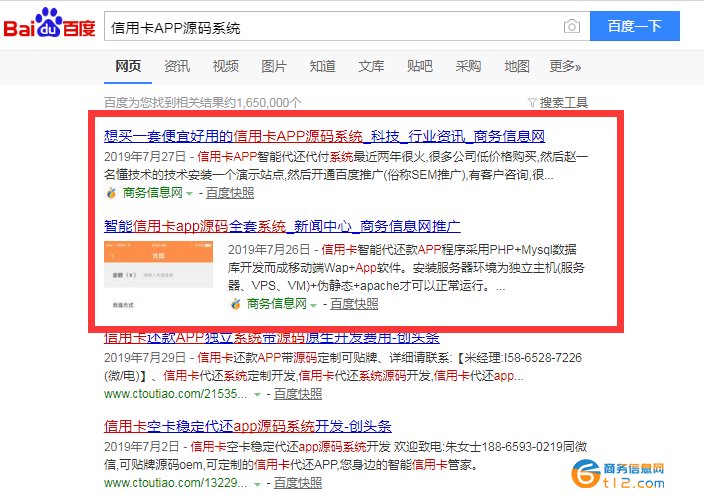Open camera image search icon
The height and width of the screenshot is (502, 704).
pos(572,26)
